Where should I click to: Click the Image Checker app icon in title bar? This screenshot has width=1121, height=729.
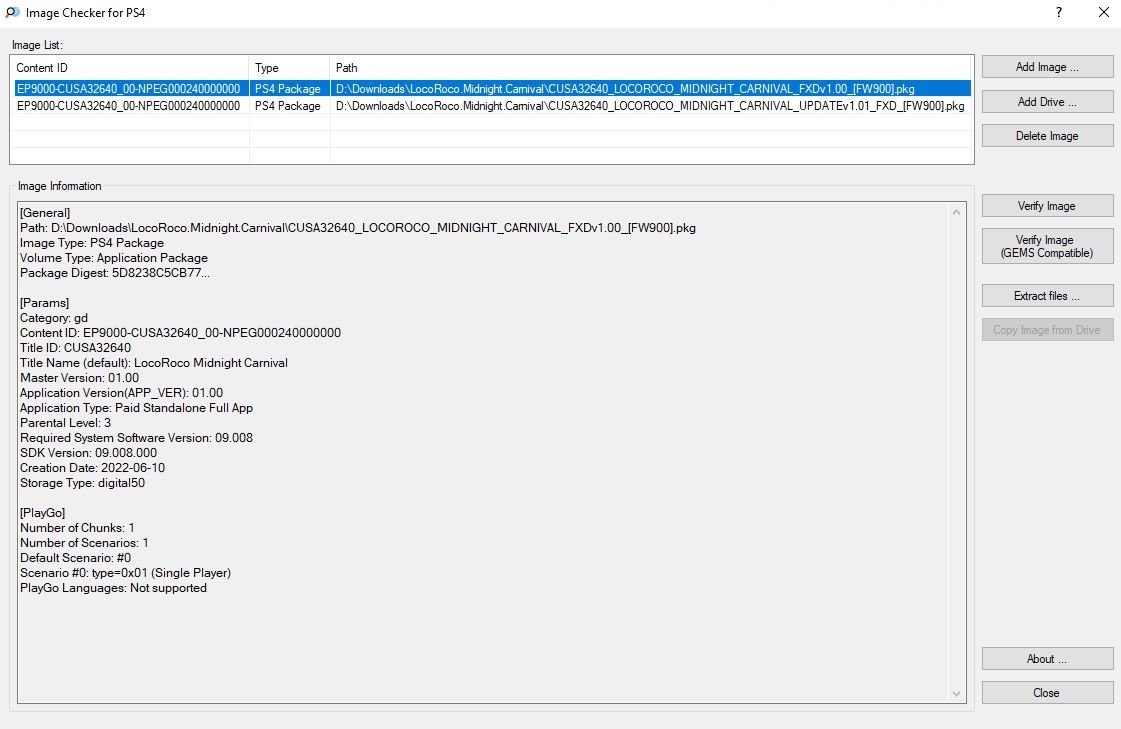[12, 12]
